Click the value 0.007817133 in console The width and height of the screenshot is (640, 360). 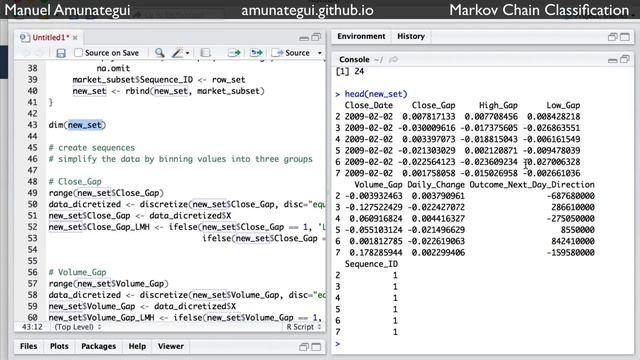pyautogui.click(x=429, y=117)
